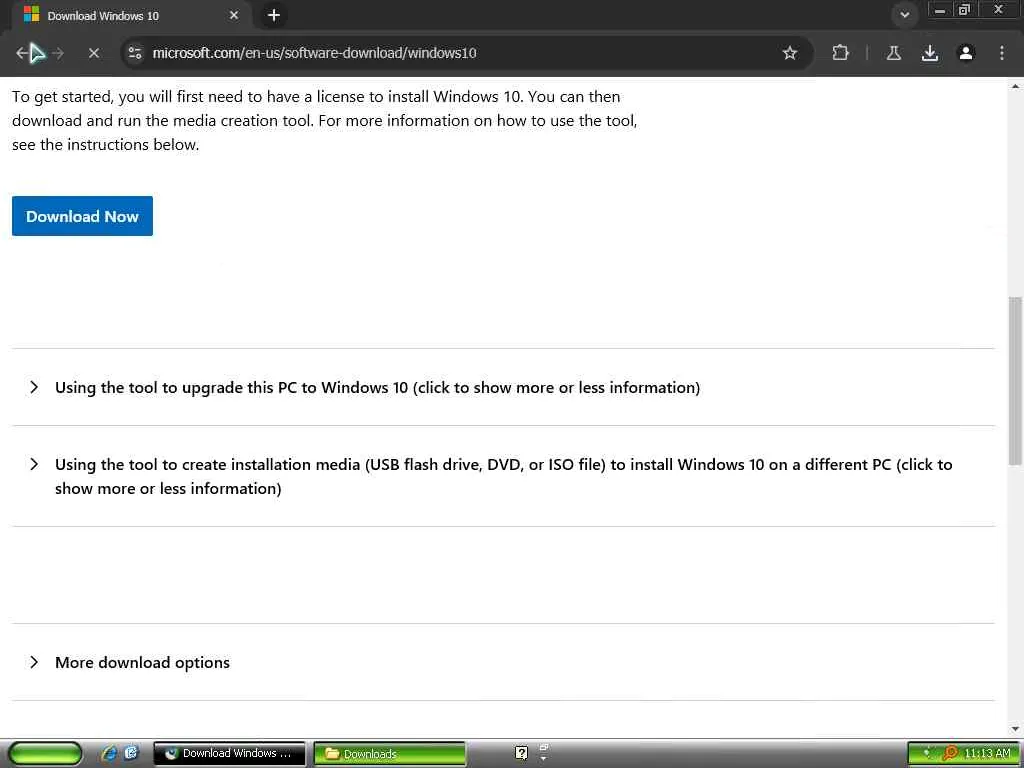The width and height of the screenshot is (1024, 768).
Task: Open the Chrome Labs flask icon
Action: click(894, 53)
